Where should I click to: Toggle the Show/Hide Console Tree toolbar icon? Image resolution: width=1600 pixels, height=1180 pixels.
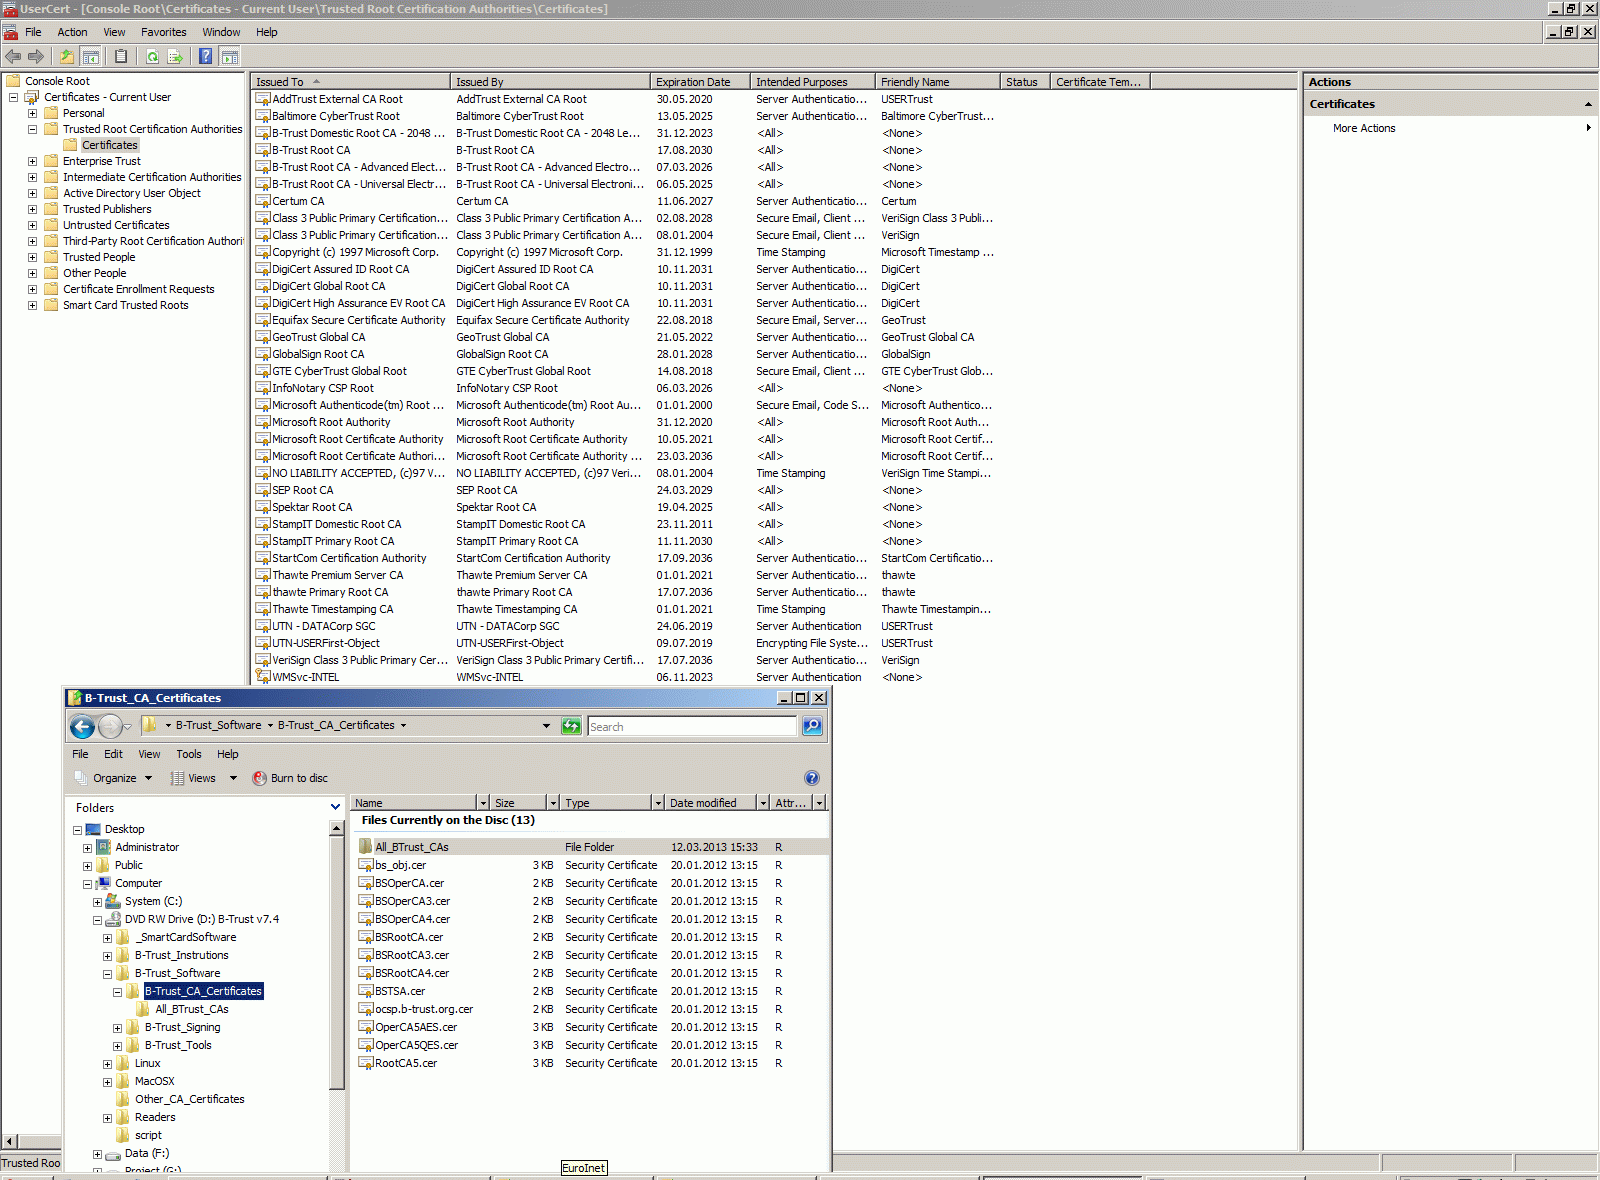[x=90, y=57]
